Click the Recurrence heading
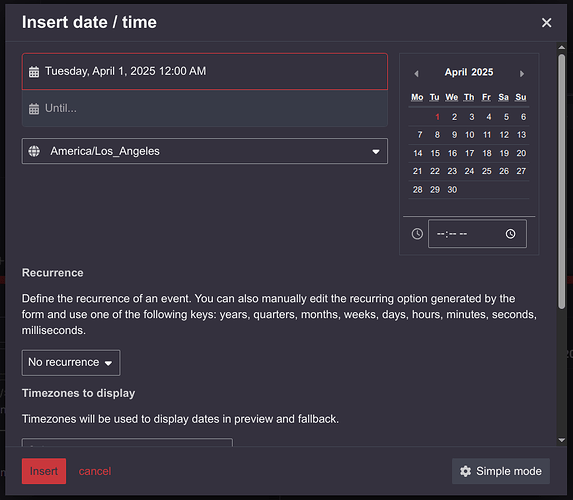Image resolution: width=573 pixels, height=500 pixels. pyautogui.click(x=53, y=273)
